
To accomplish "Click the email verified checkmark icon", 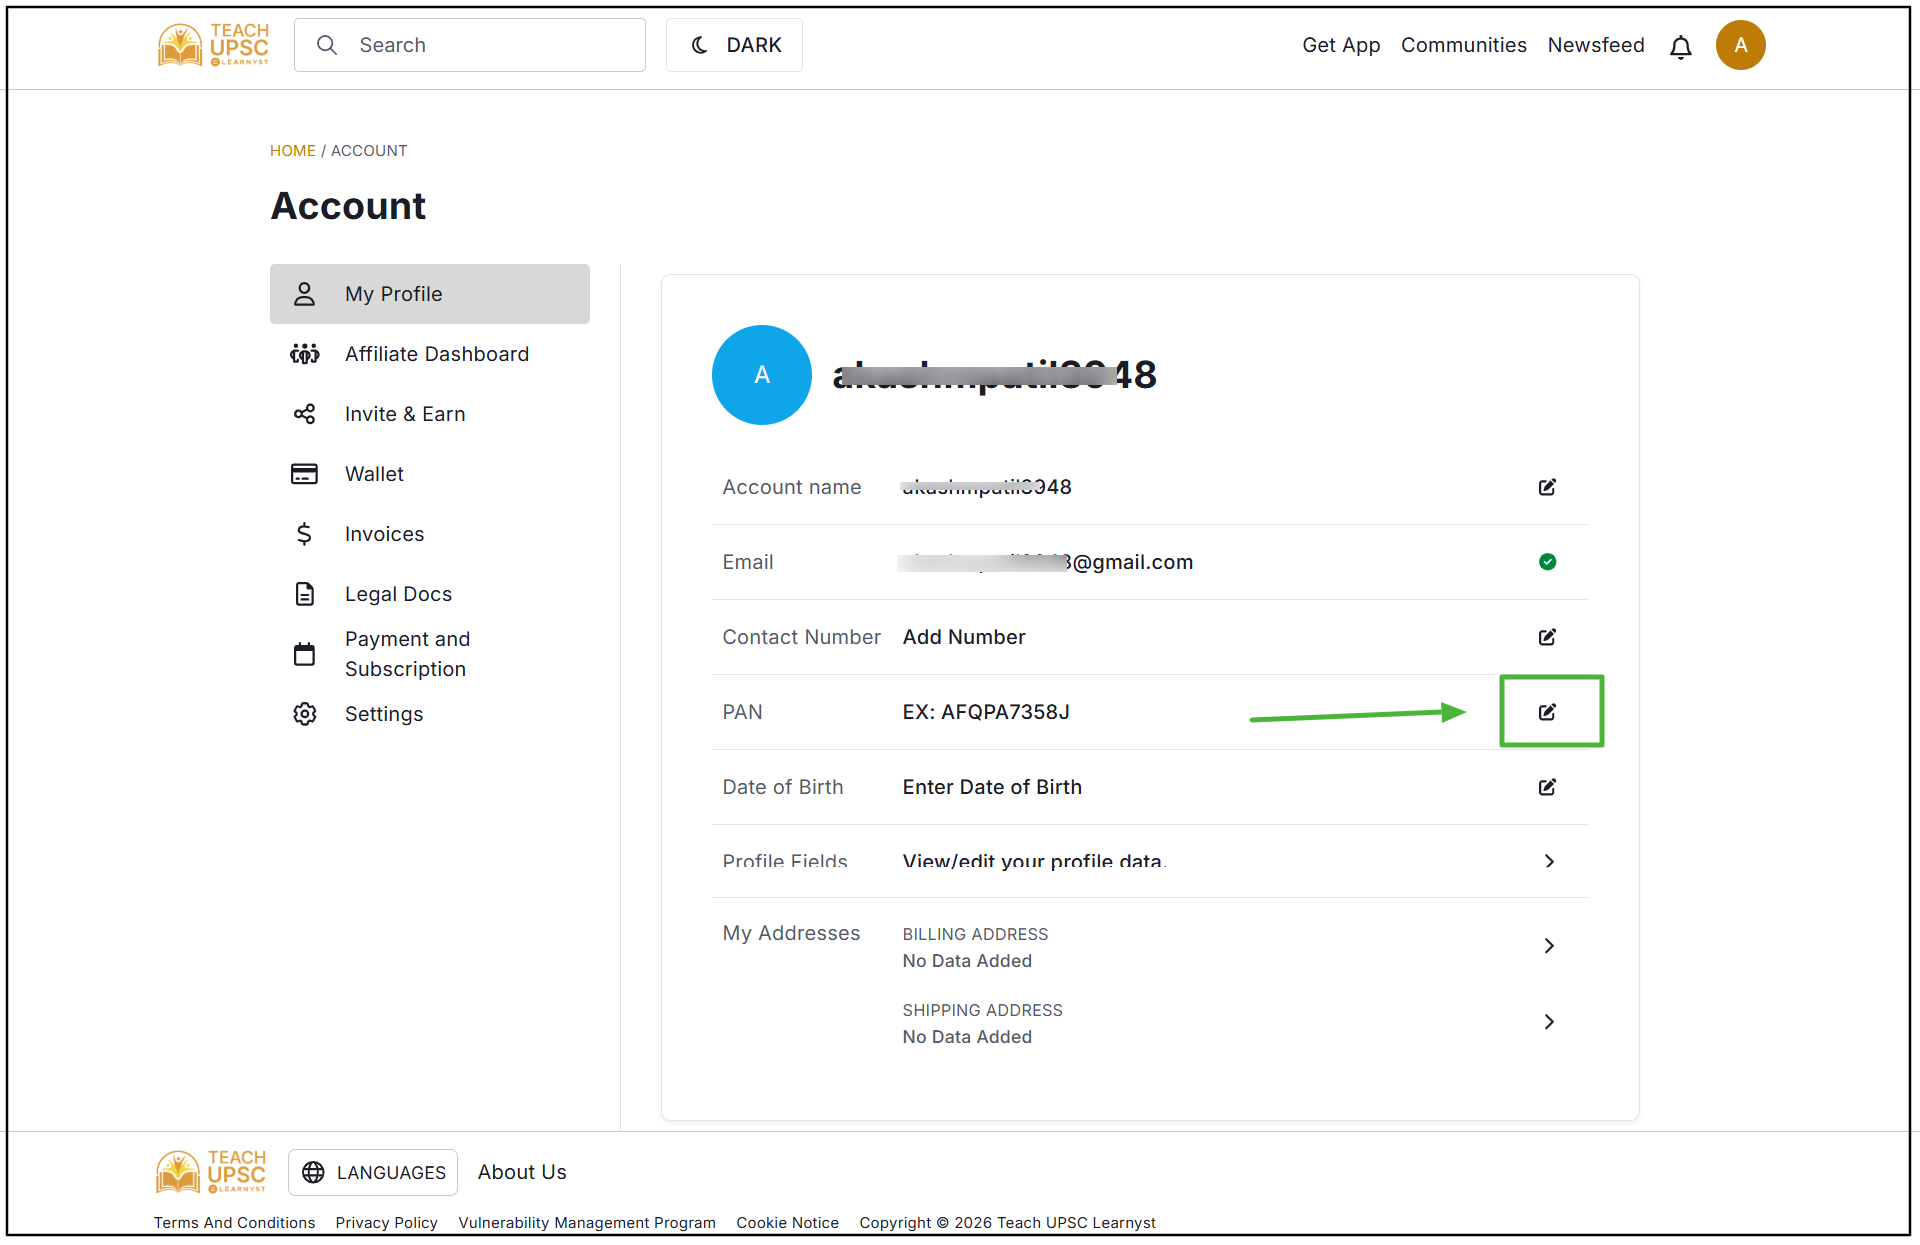I will click(1547, 562).
